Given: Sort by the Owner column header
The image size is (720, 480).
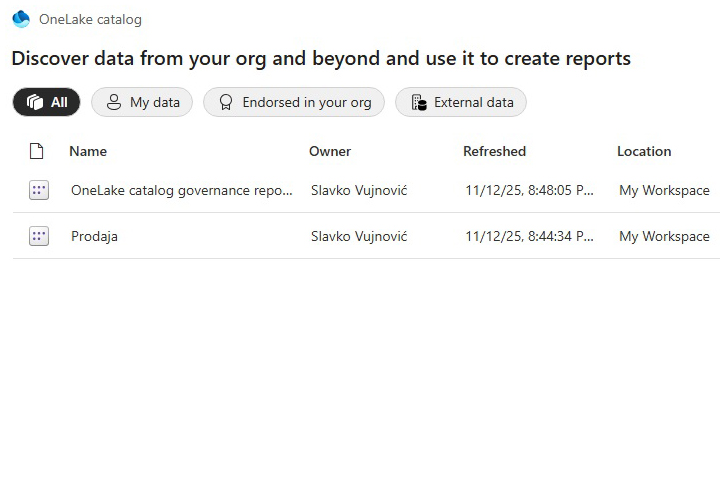Looking at the screenshot, I should coord(330,151).
